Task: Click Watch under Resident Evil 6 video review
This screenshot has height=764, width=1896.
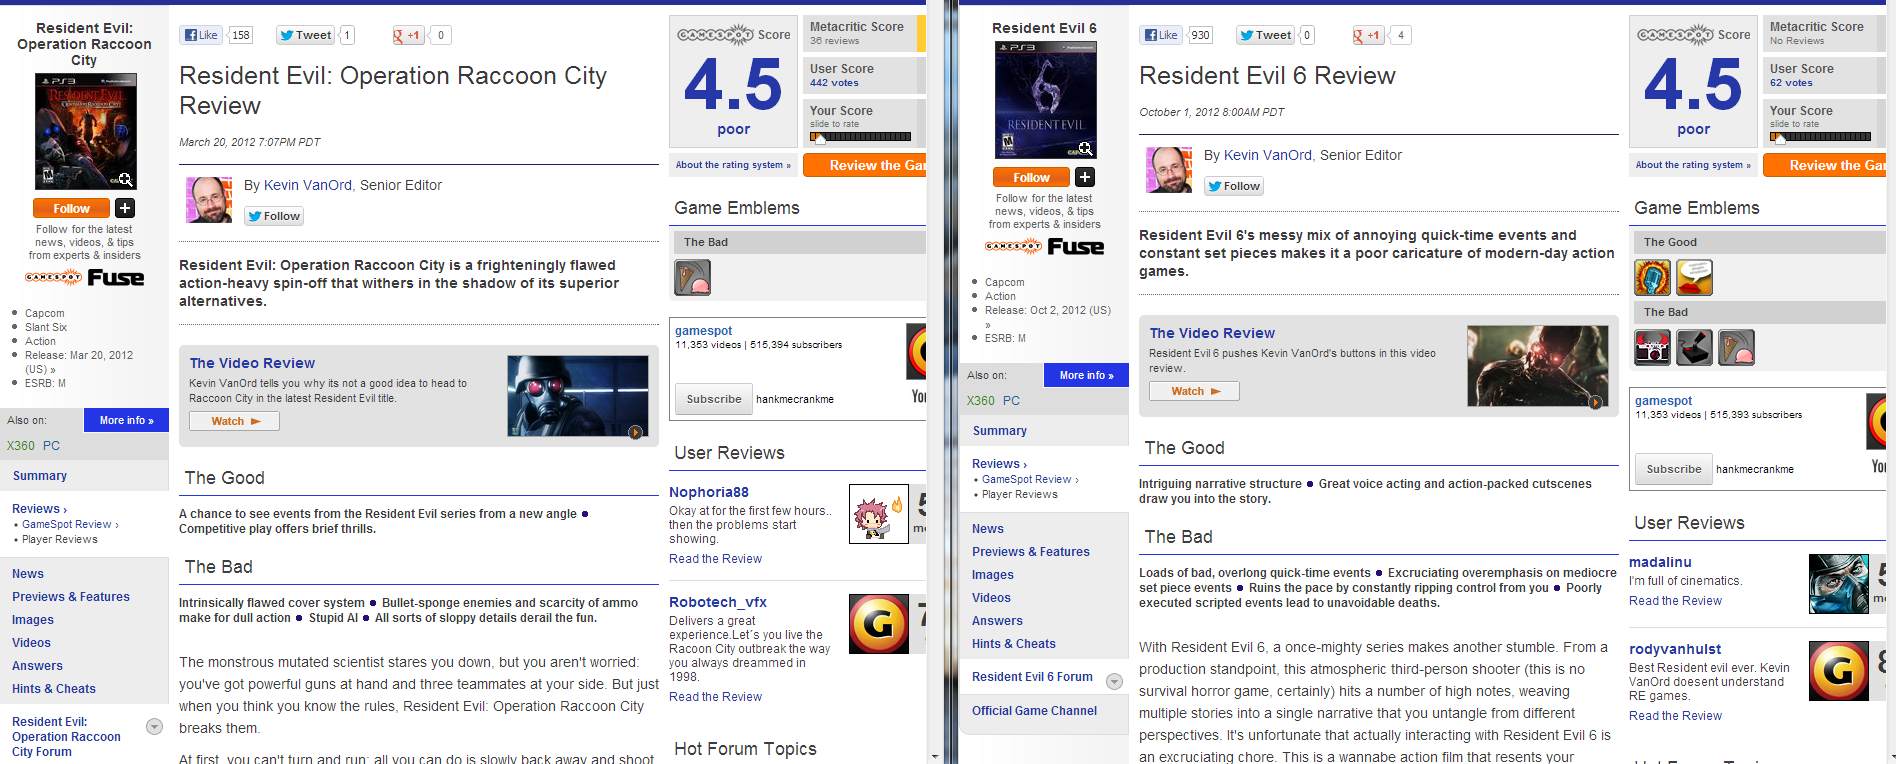Action: pyautogui.click(x=1195, y=391)
